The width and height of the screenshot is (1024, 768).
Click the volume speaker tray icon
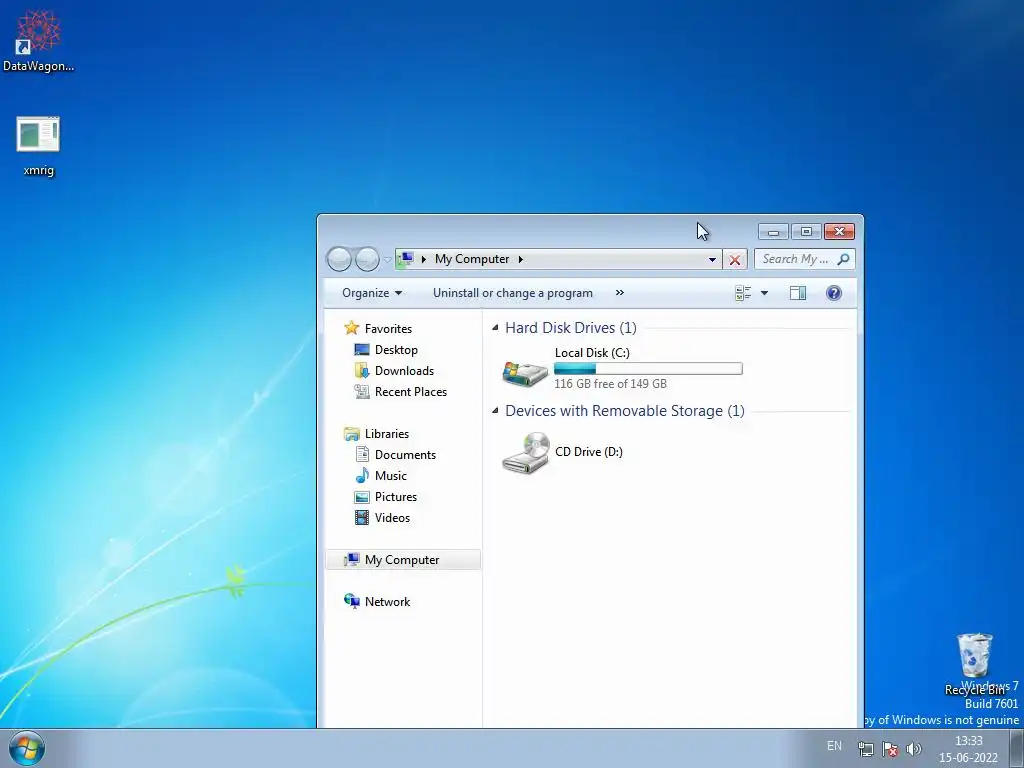[914, 749]
